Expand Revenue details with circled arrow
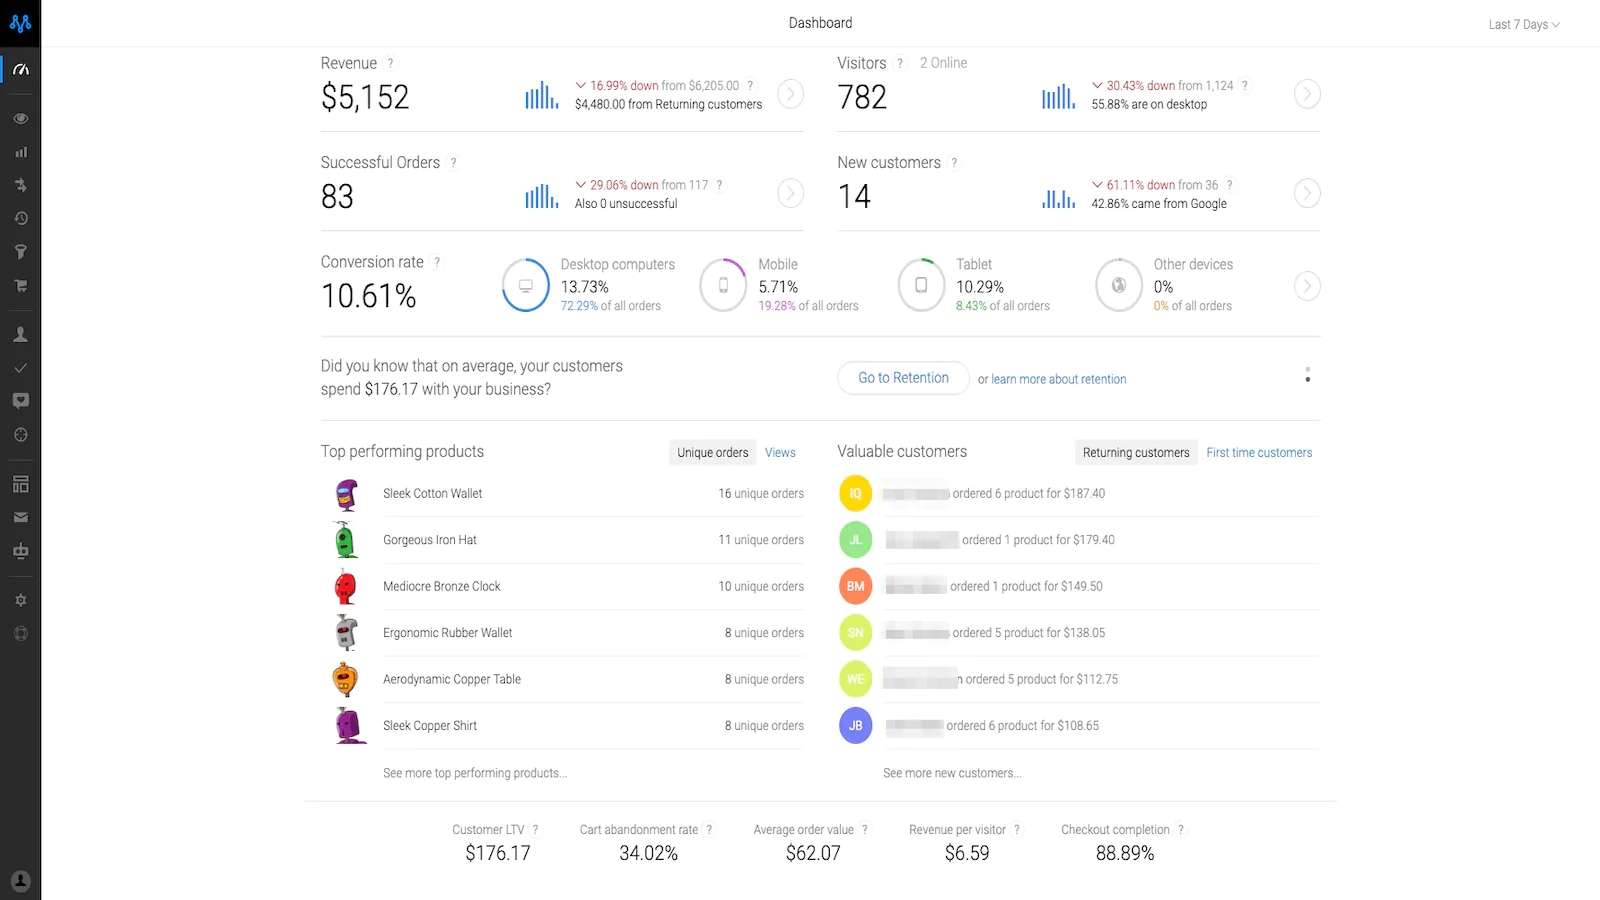 [x=791, y=94]
